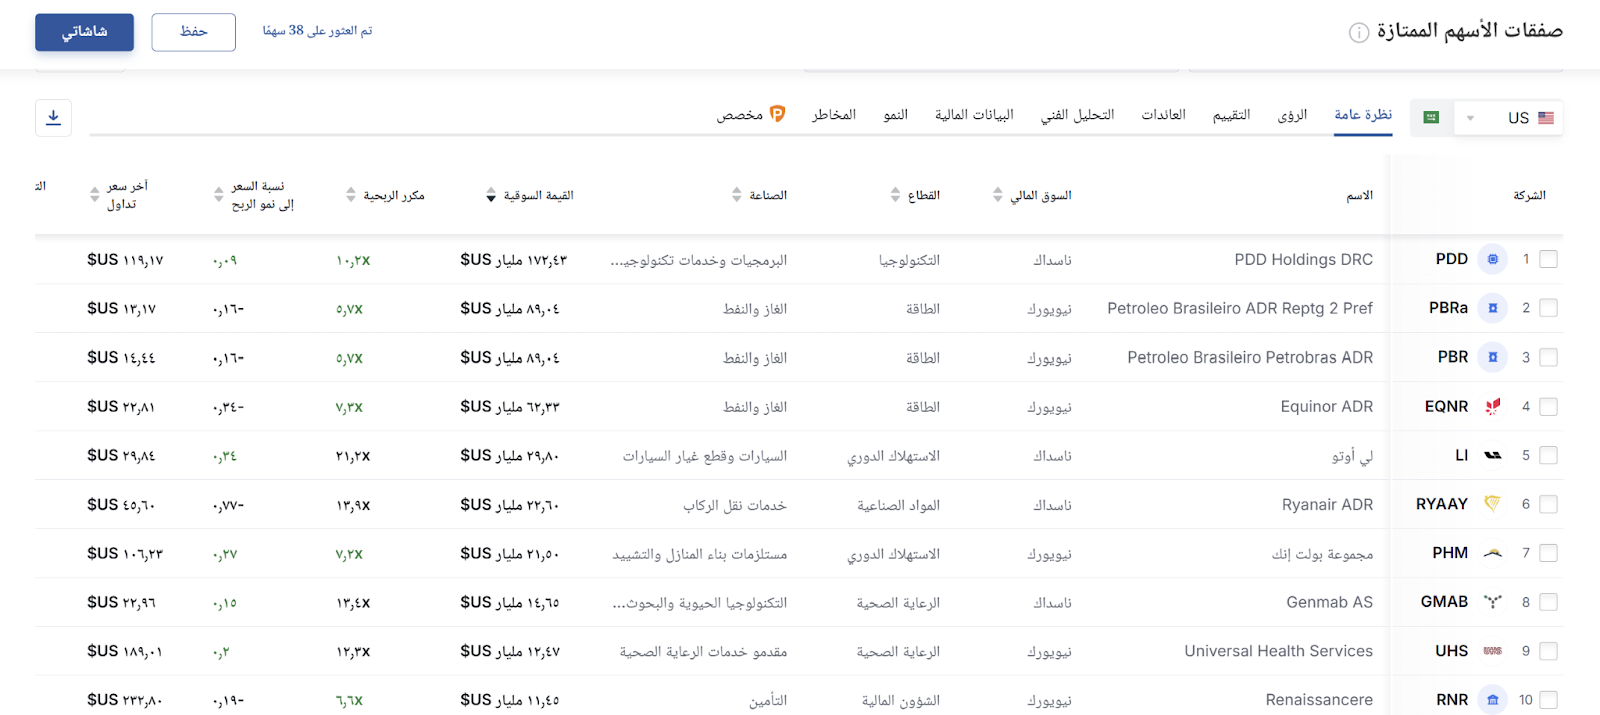1600x715 pixels.
Task: Click the Universal Health Services name
Action: pyautogui.click(x=1278, y=651)
